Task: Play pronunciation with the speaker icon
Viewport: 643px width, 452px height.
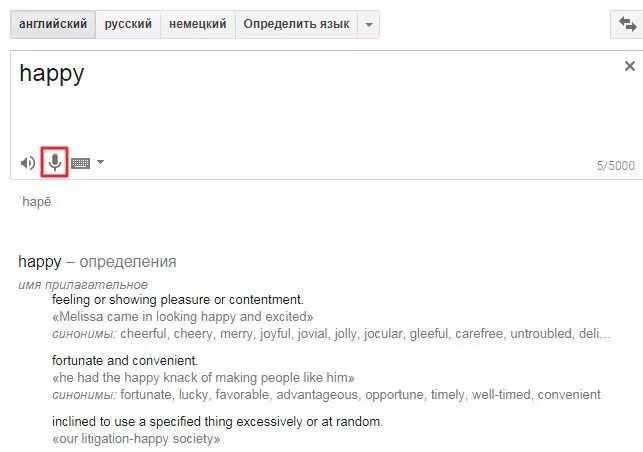Action: 28,163
